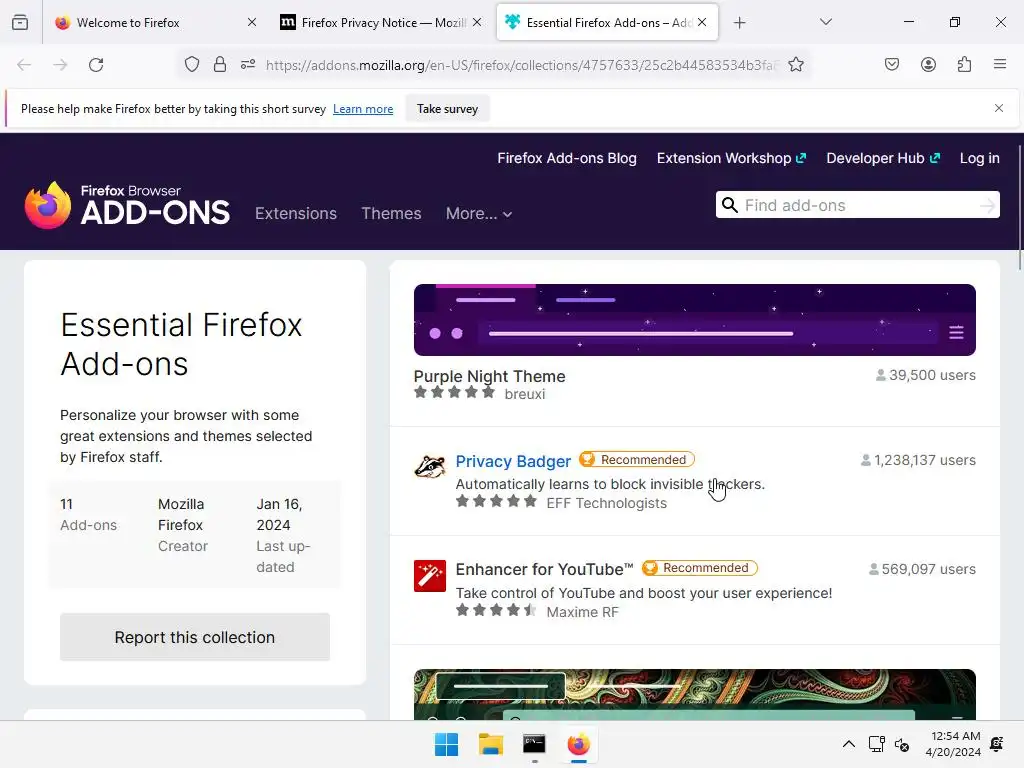Open the Purple Night Theme preview image
The width and height of the screenshot is (1024, 768).
[695, 320]
